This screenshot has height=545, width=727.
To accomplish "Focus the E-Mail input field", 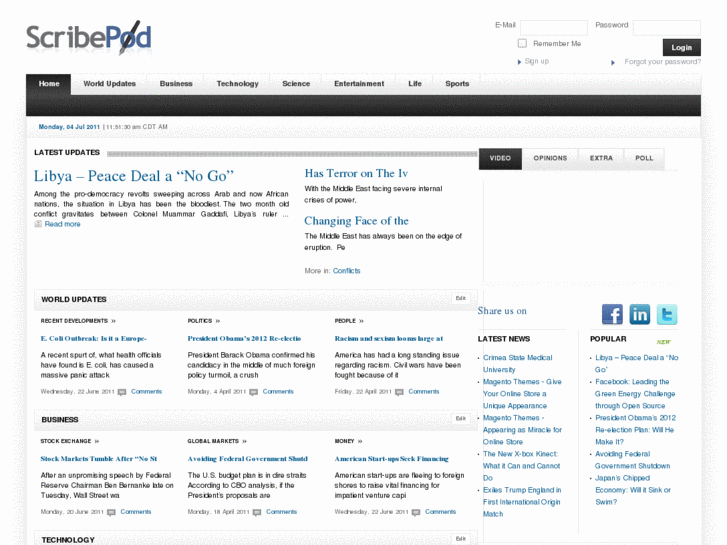I will 554,27.
